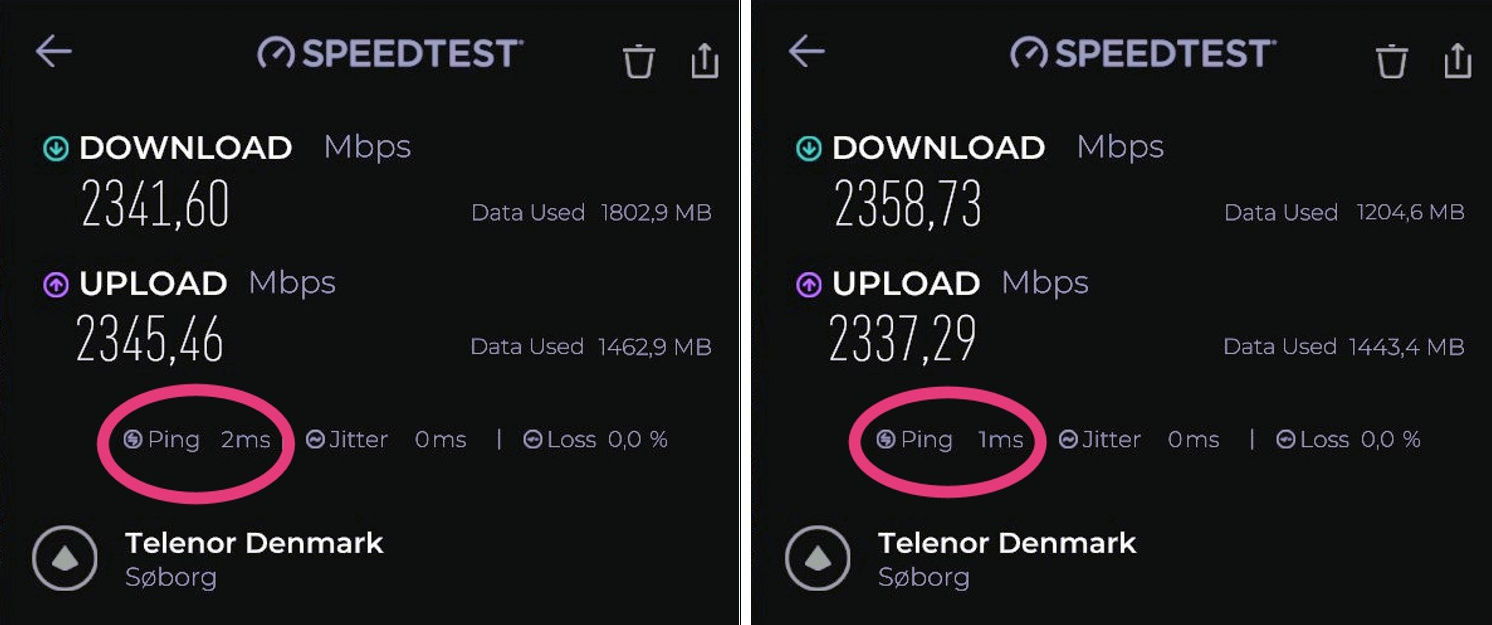Select the Ping 1ms reading
This screenshot has width=1492, height=625.
click(x=950, y=440)
